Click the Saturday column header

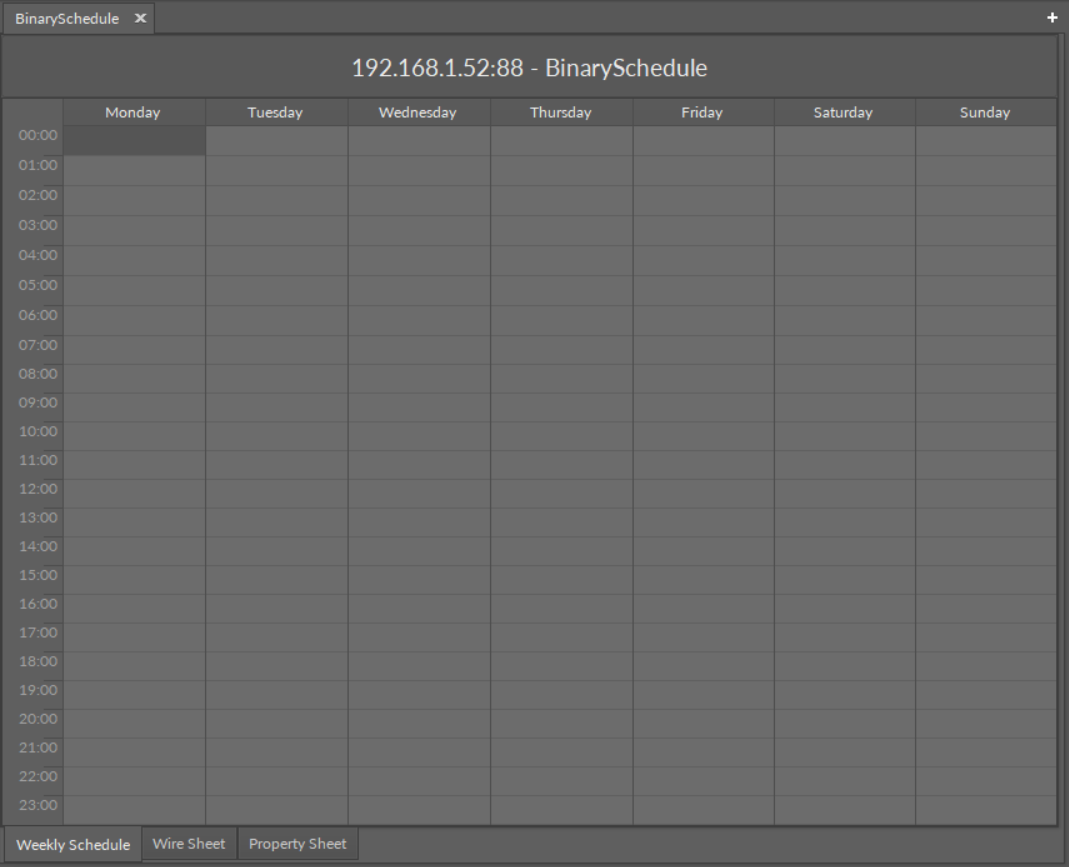(843, 113)
